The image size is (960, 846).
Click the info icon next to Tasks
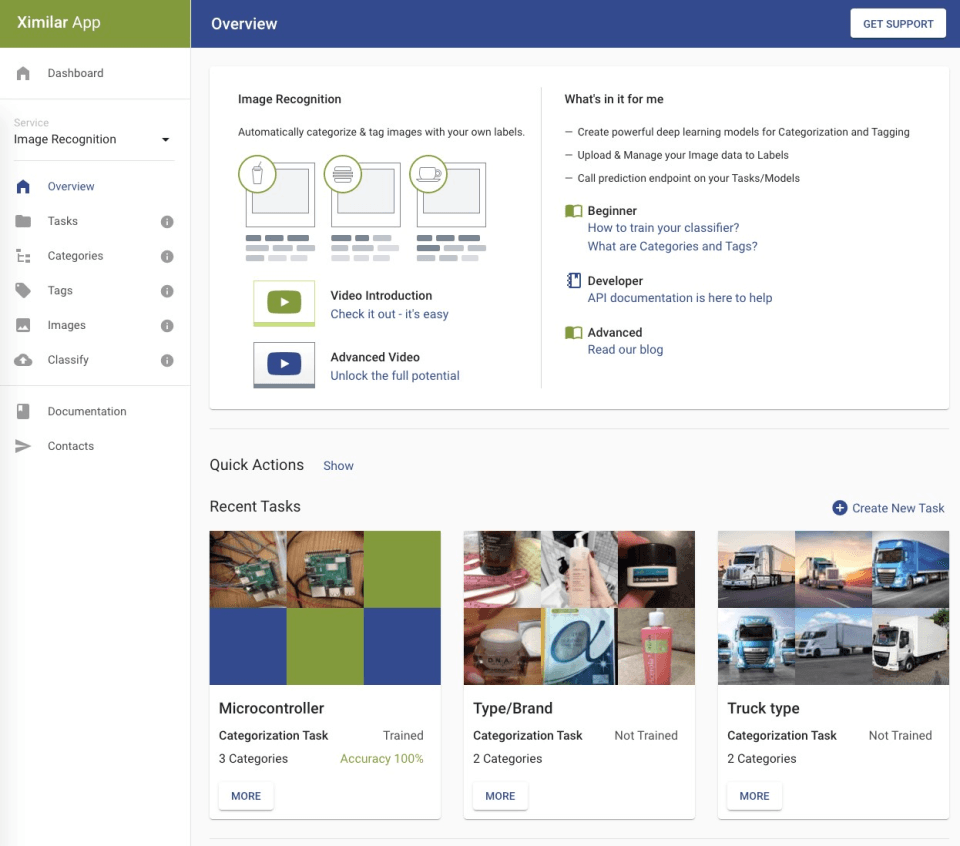pyautogui.click(x=167, y=222)
